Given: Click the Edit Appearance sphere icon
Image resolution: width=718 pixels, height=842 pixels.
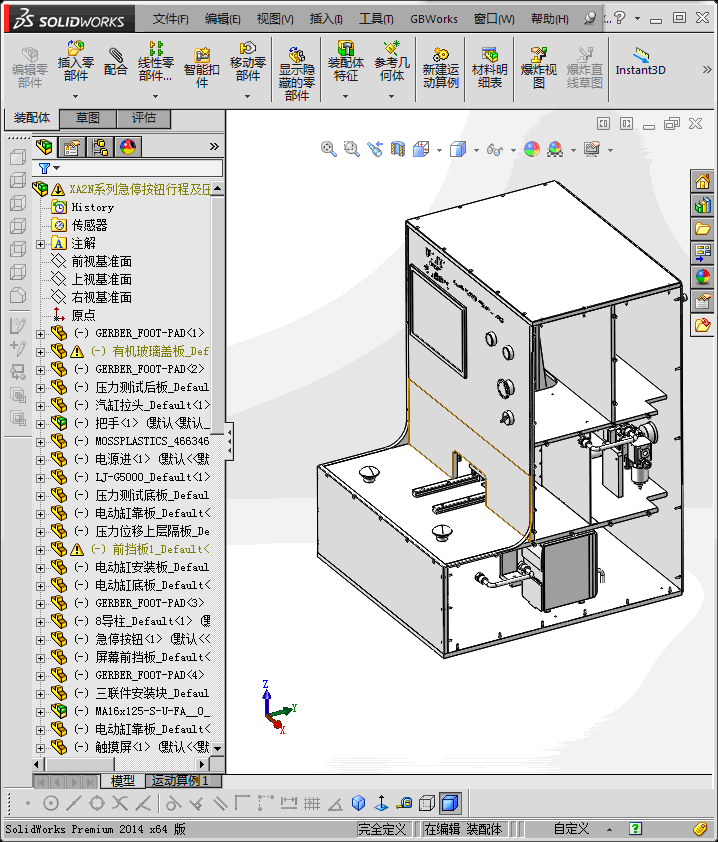Looking at the screenshot, I should tap(532, 149).
